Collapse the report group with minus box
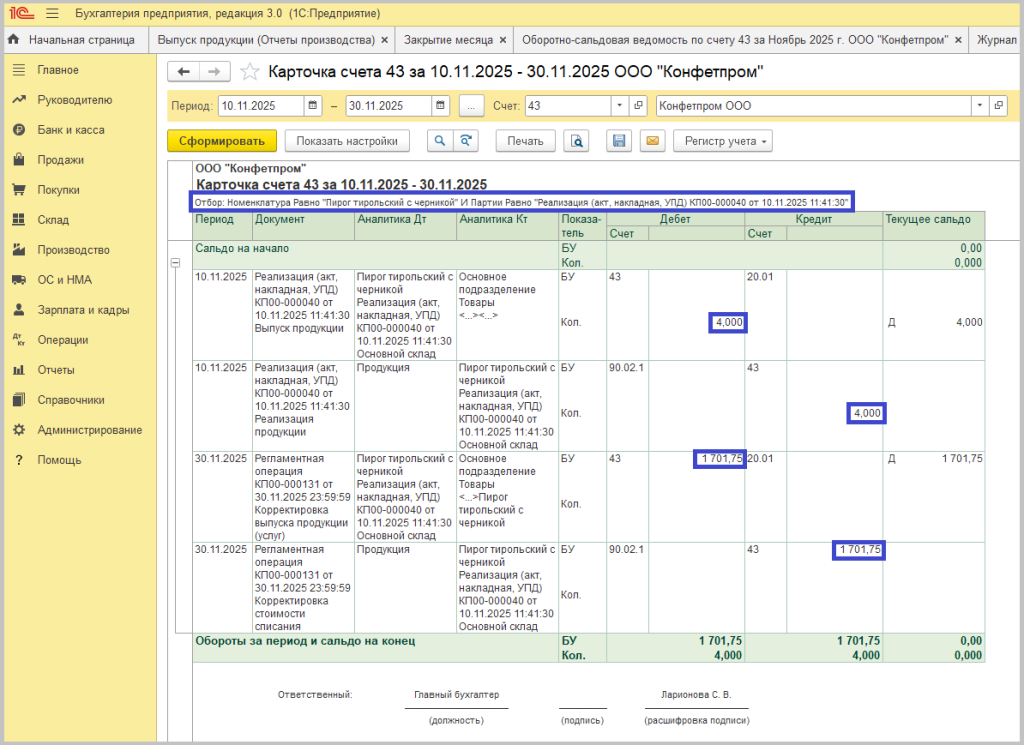The height and width of the screenshot is (745, 1024). 176,263
